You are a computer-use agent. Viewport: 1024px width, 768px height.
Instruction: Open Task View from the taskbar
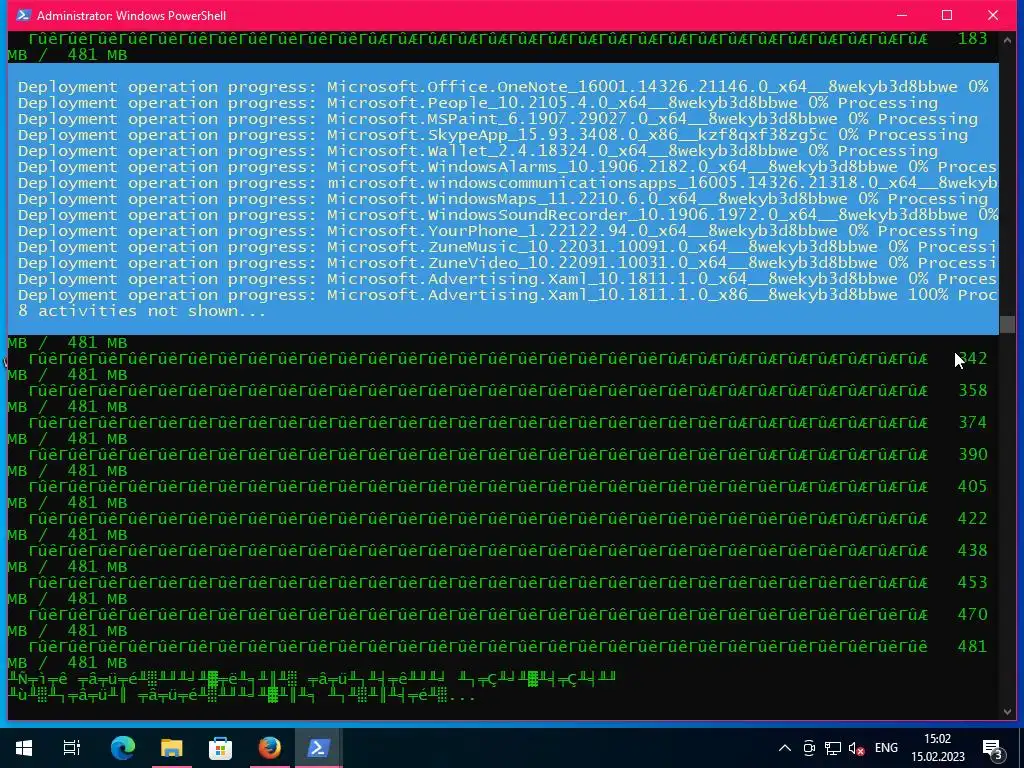(x=72, y=748)
